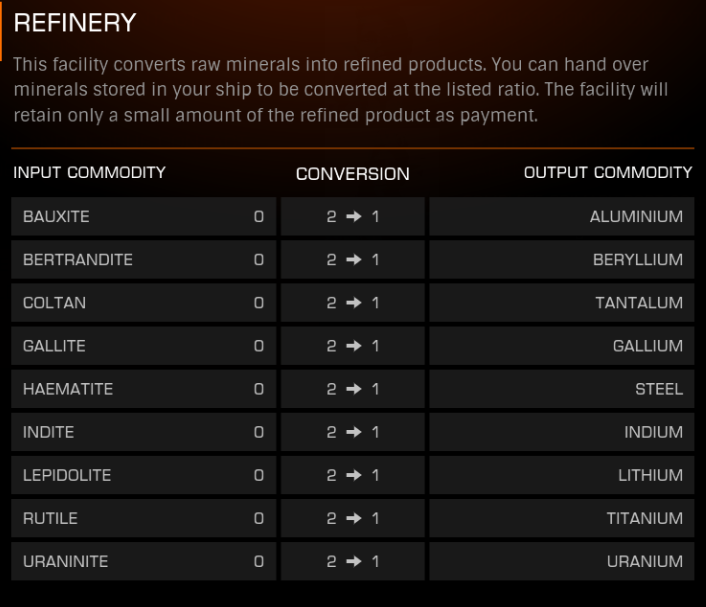Click the Gallium output commodity cell

pos(562,346)
